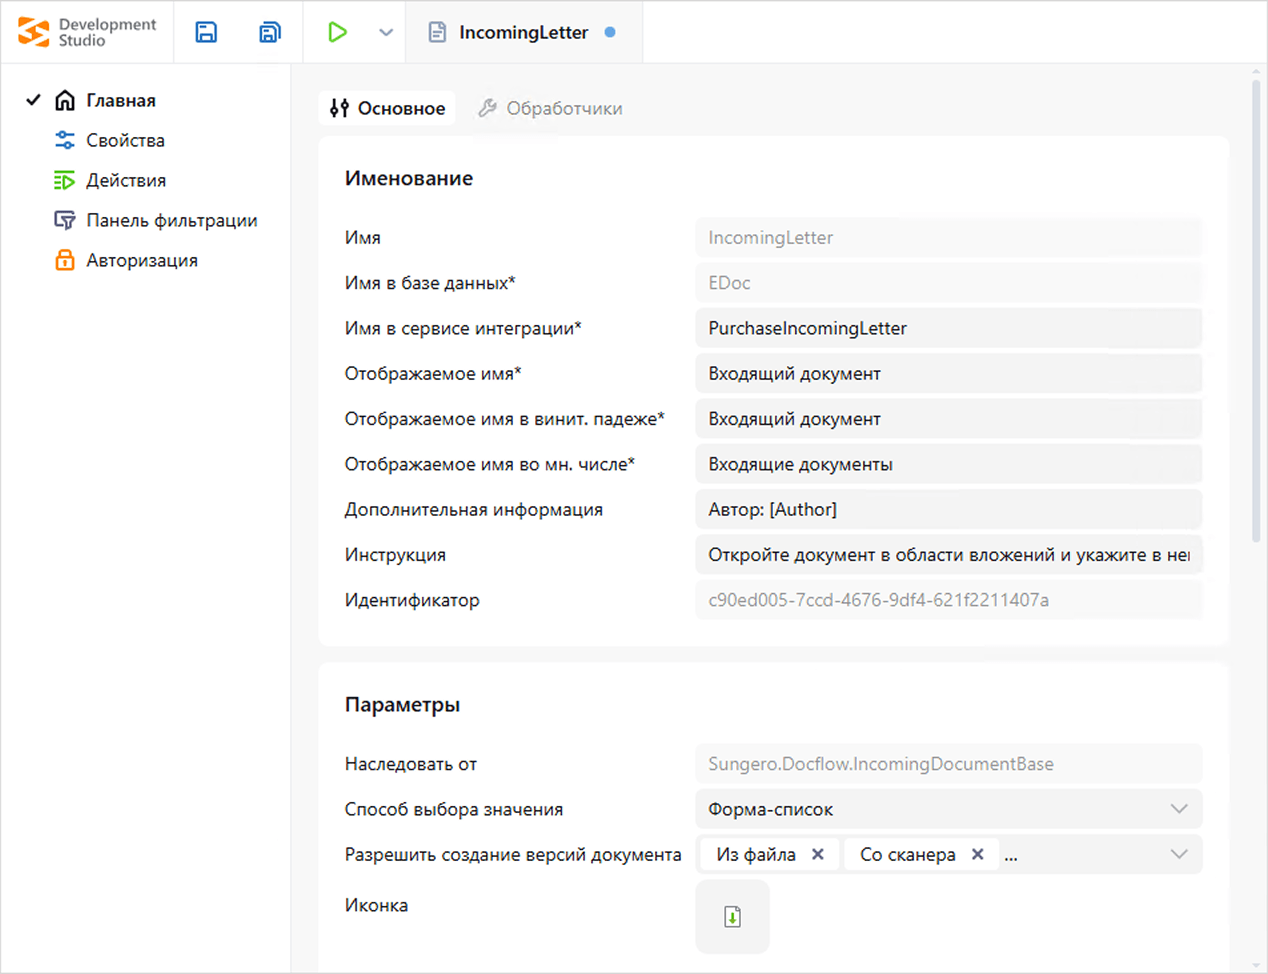
Task: Click the Отображаемое имя input field
Action: [x=948, y=374]
